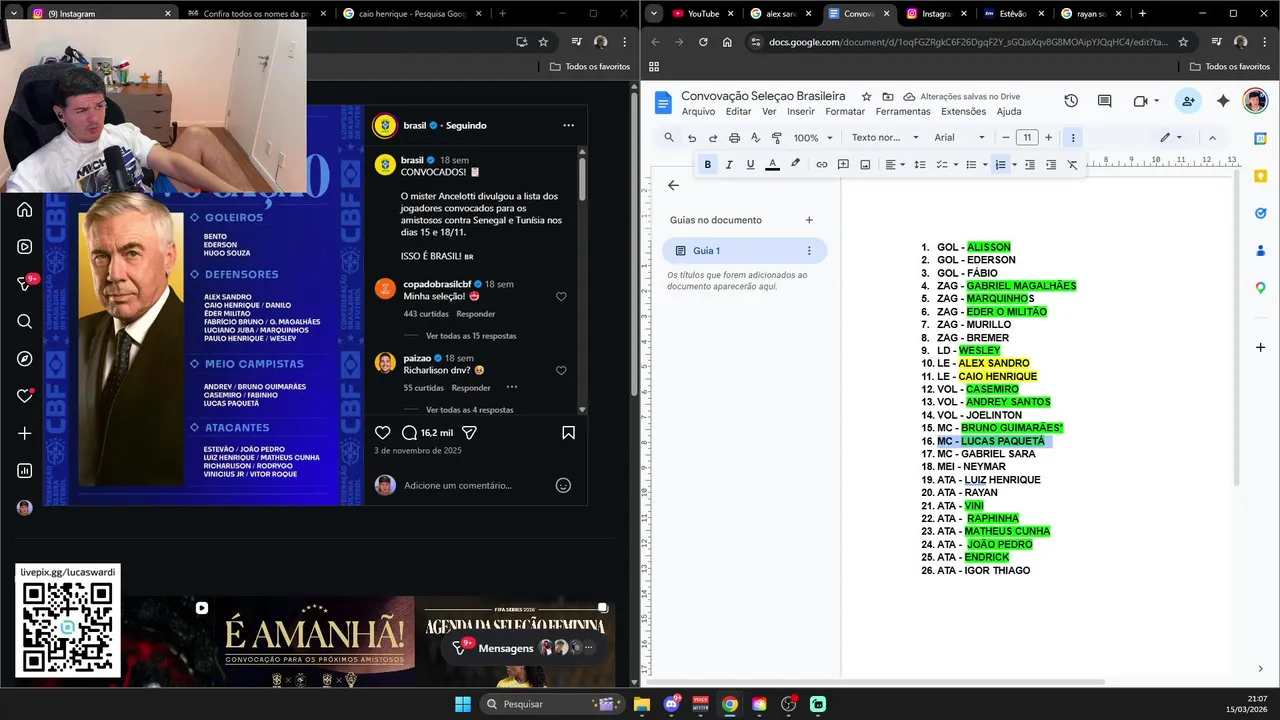Open the Extensões menu
1280x720 pixels.
point(963,112)
